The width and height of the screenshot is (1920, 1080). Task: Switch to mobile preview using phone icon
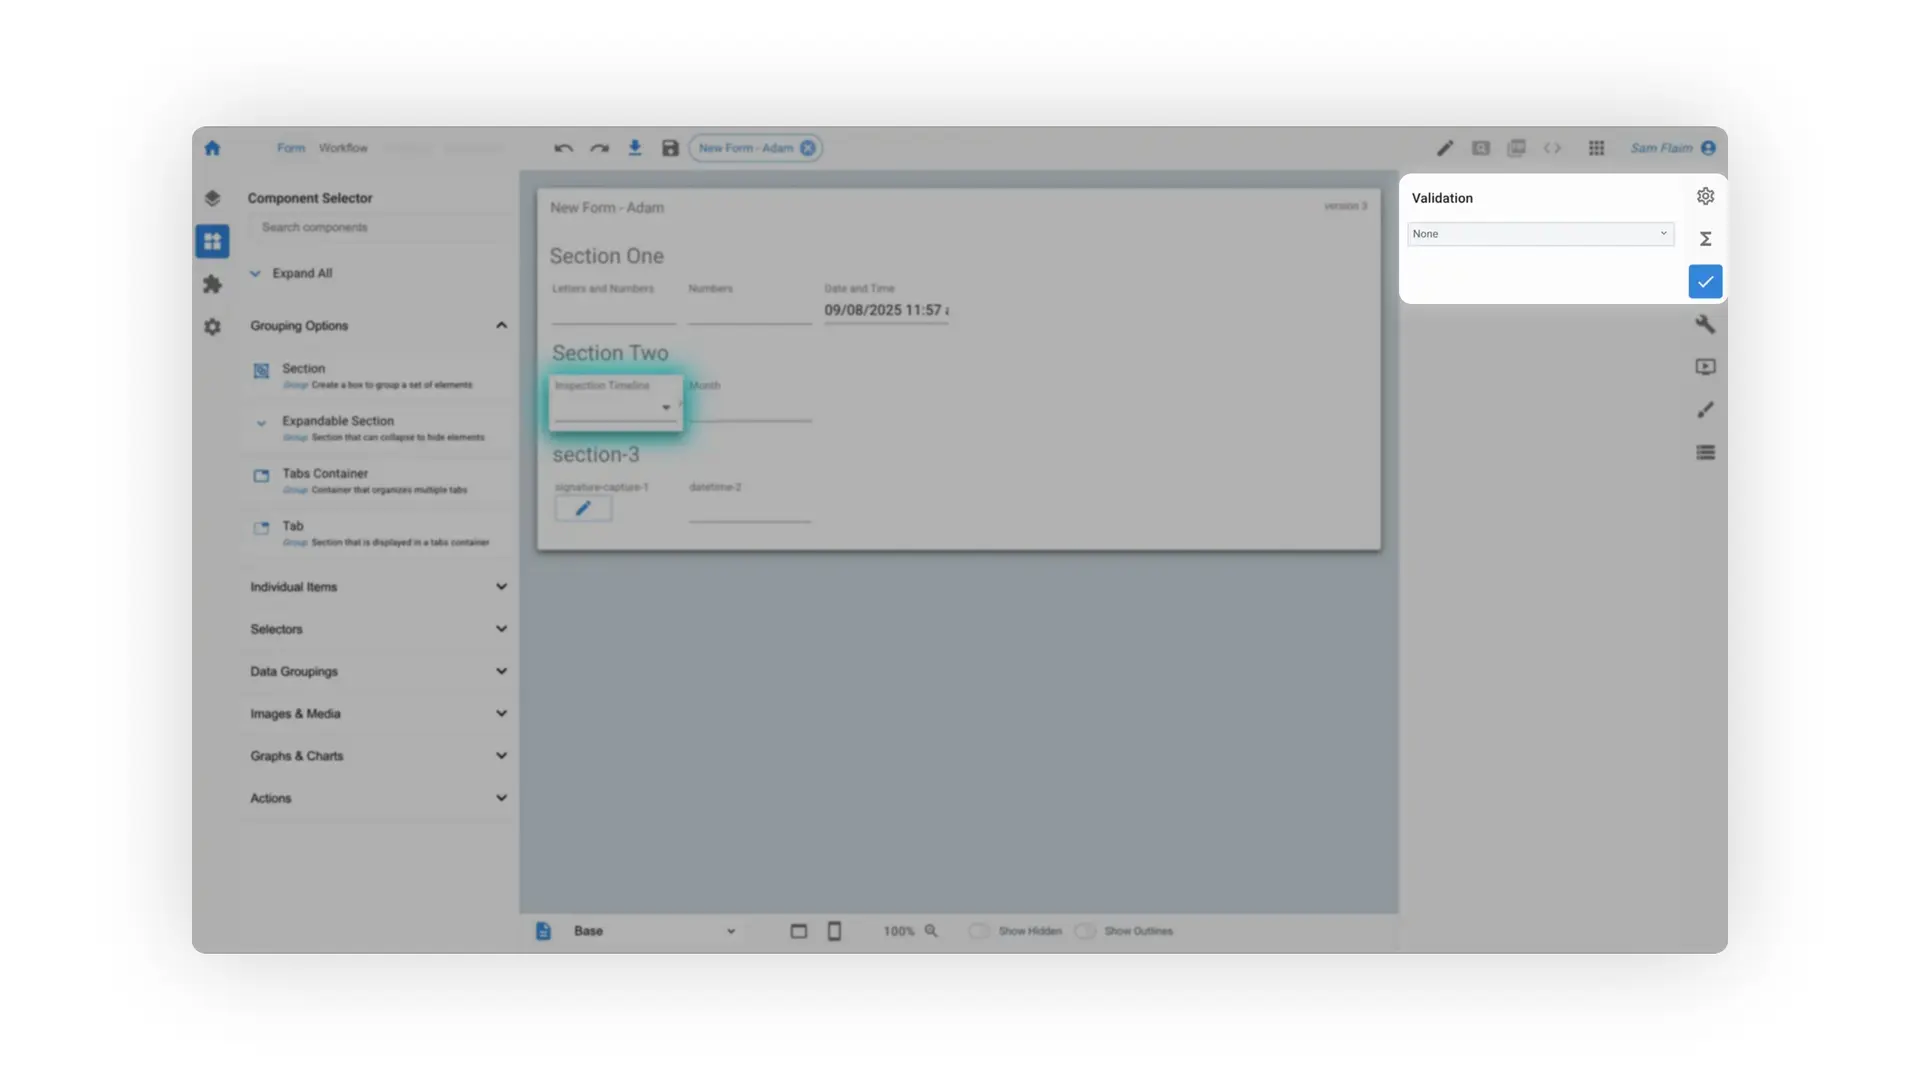[x=835, y=930]
